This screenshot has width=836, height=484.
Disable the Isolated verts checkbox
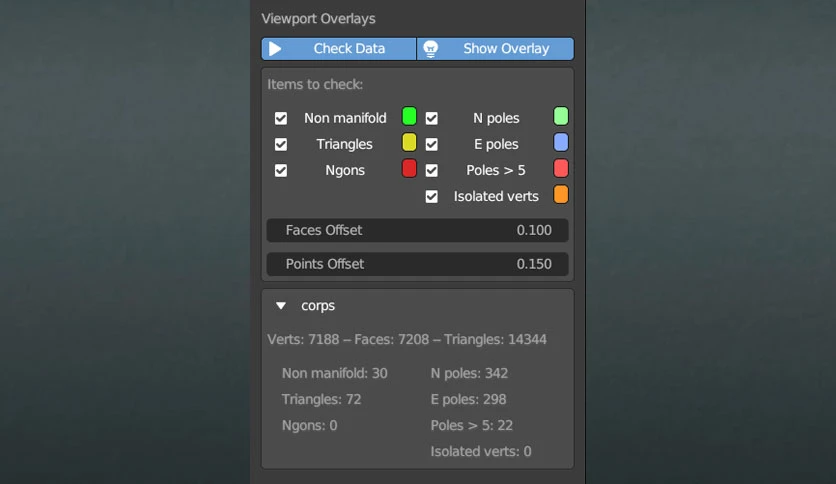pyautogui.click(x=432, y=197)
